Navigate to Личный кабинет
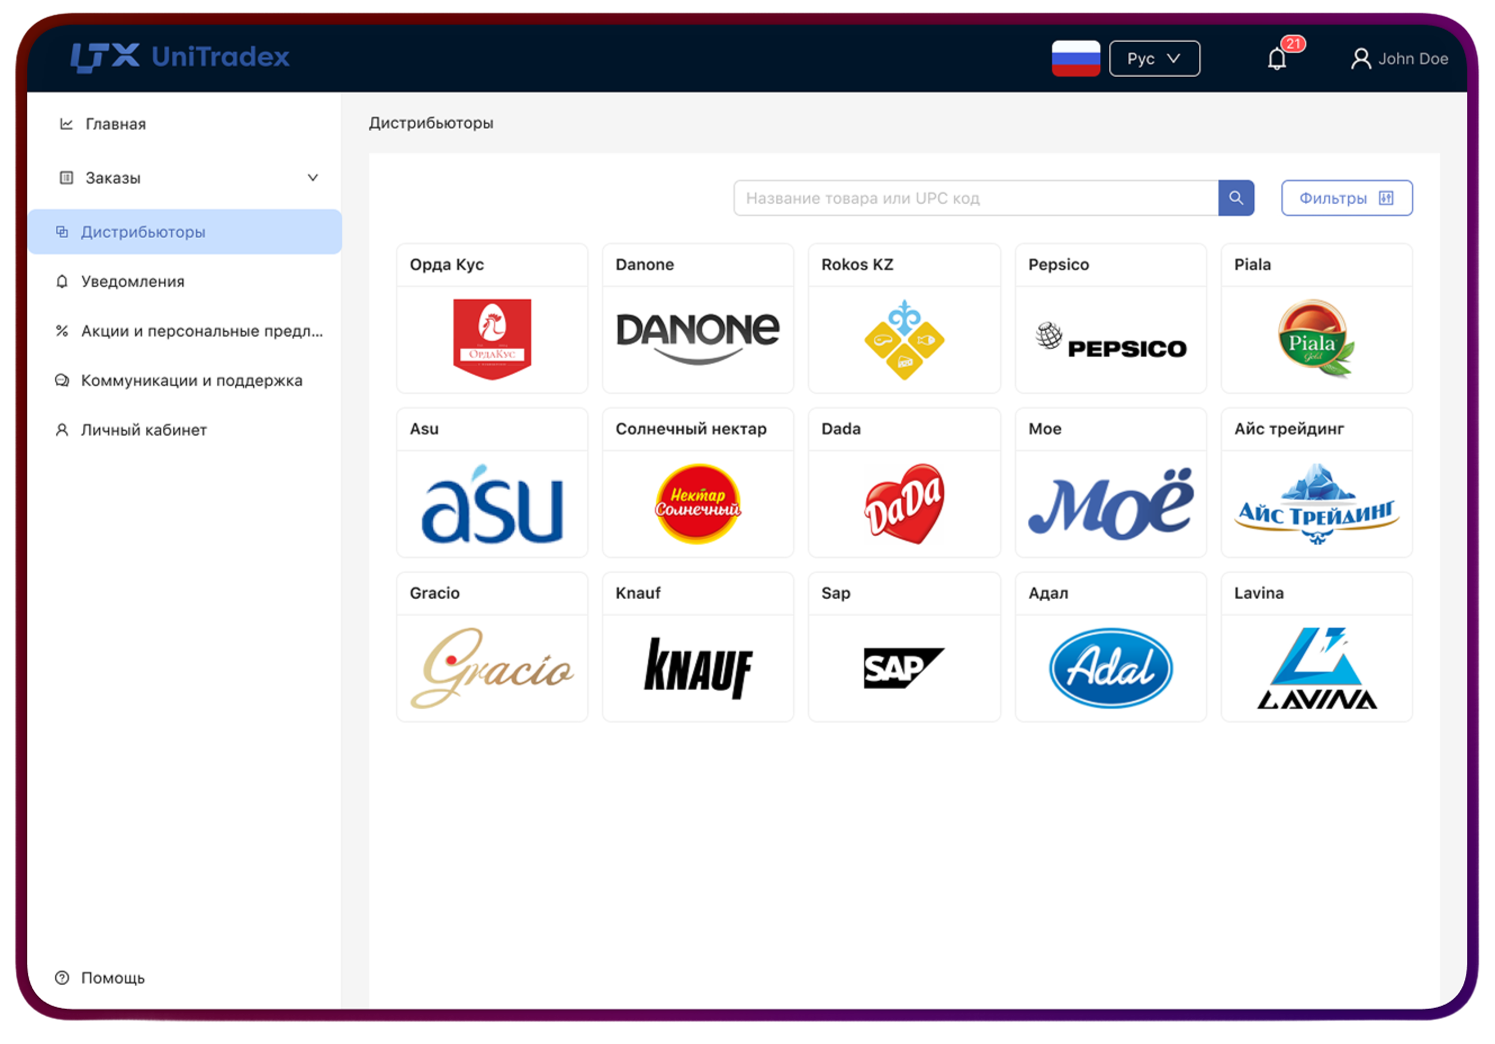This screenshot has height=1044, width=1495. coord(143,430)
